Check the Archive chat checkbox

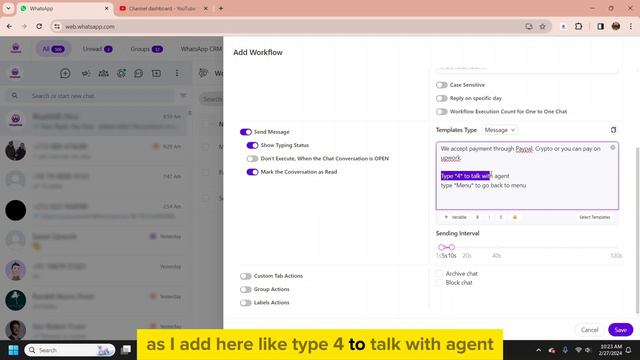pos(439,273)
